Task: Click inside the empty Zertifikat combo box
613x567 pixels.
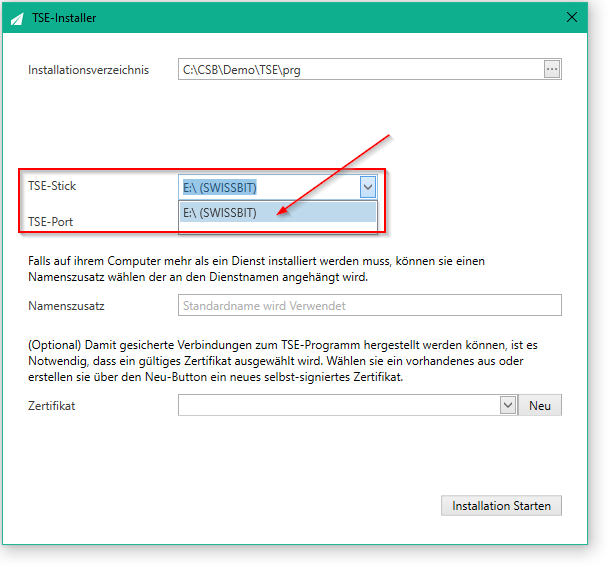Action: (x=339, y=405)
